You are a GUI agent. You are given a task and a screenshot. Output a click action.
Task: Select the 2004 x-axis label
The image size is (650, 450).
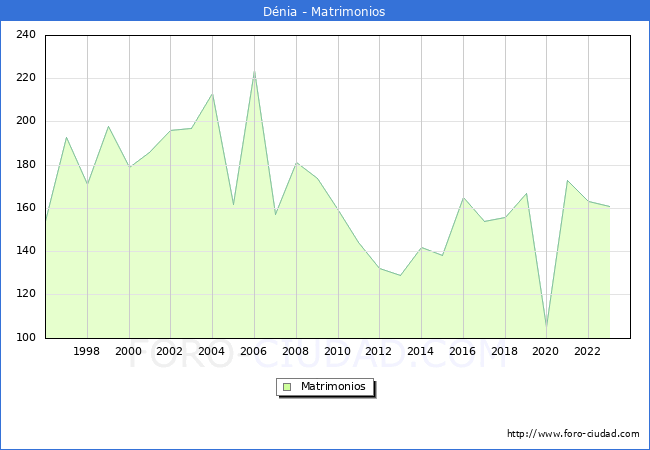(x=212, y=351)
